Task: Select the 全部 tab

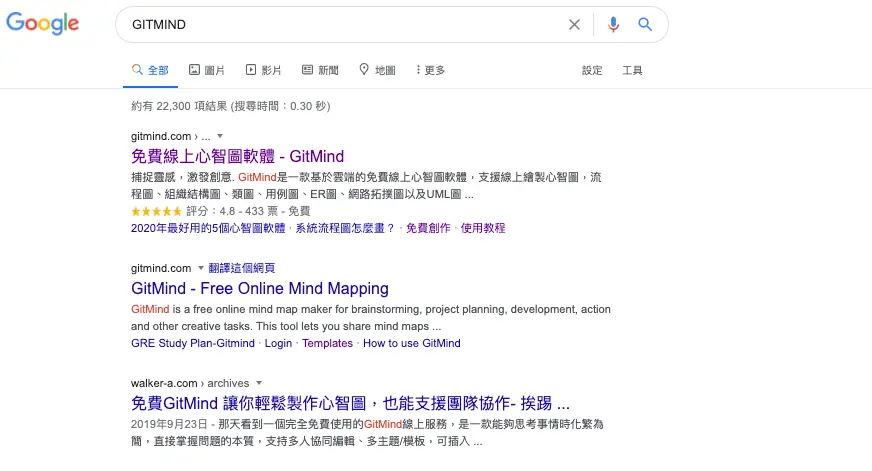Action: pyautogui.click(x=150, y=70)
